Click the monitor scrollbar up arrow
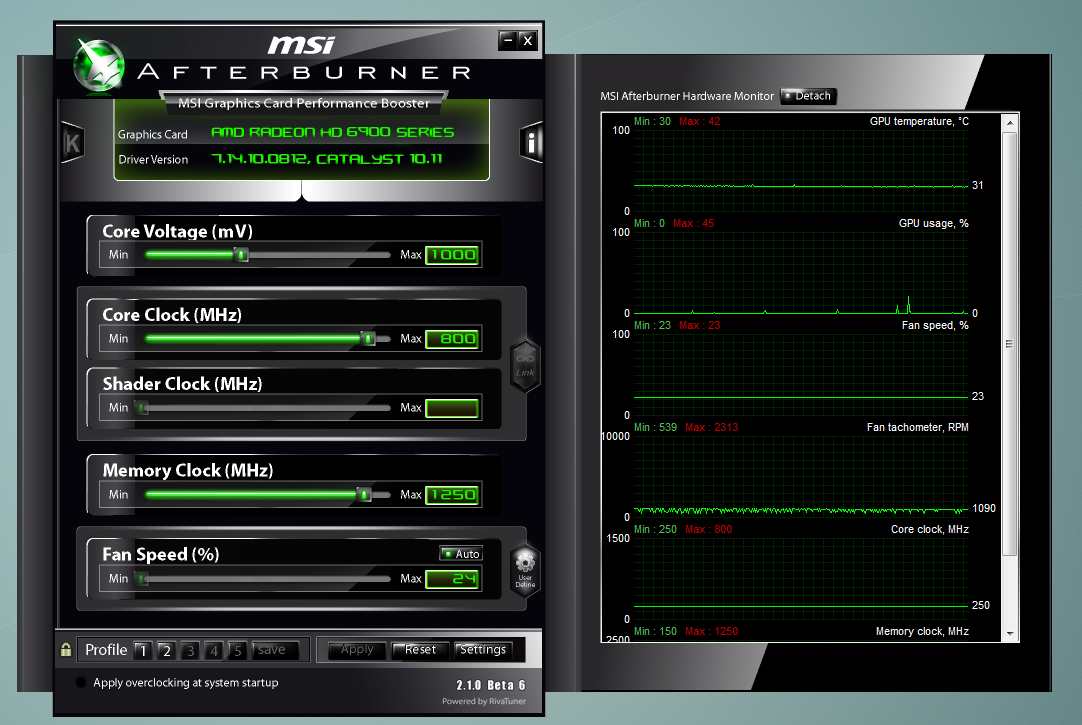The width and height of the screenshot is (1082, 725). [x=1010, y=123]
